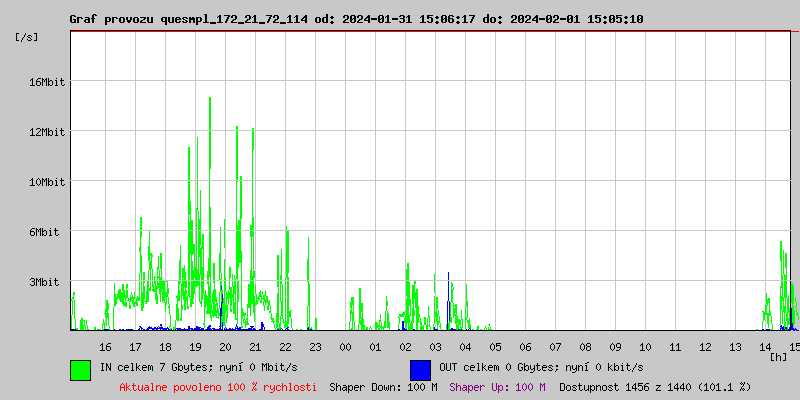Click the graph title text at top
The image size is (800, 400).
point(356,19)
